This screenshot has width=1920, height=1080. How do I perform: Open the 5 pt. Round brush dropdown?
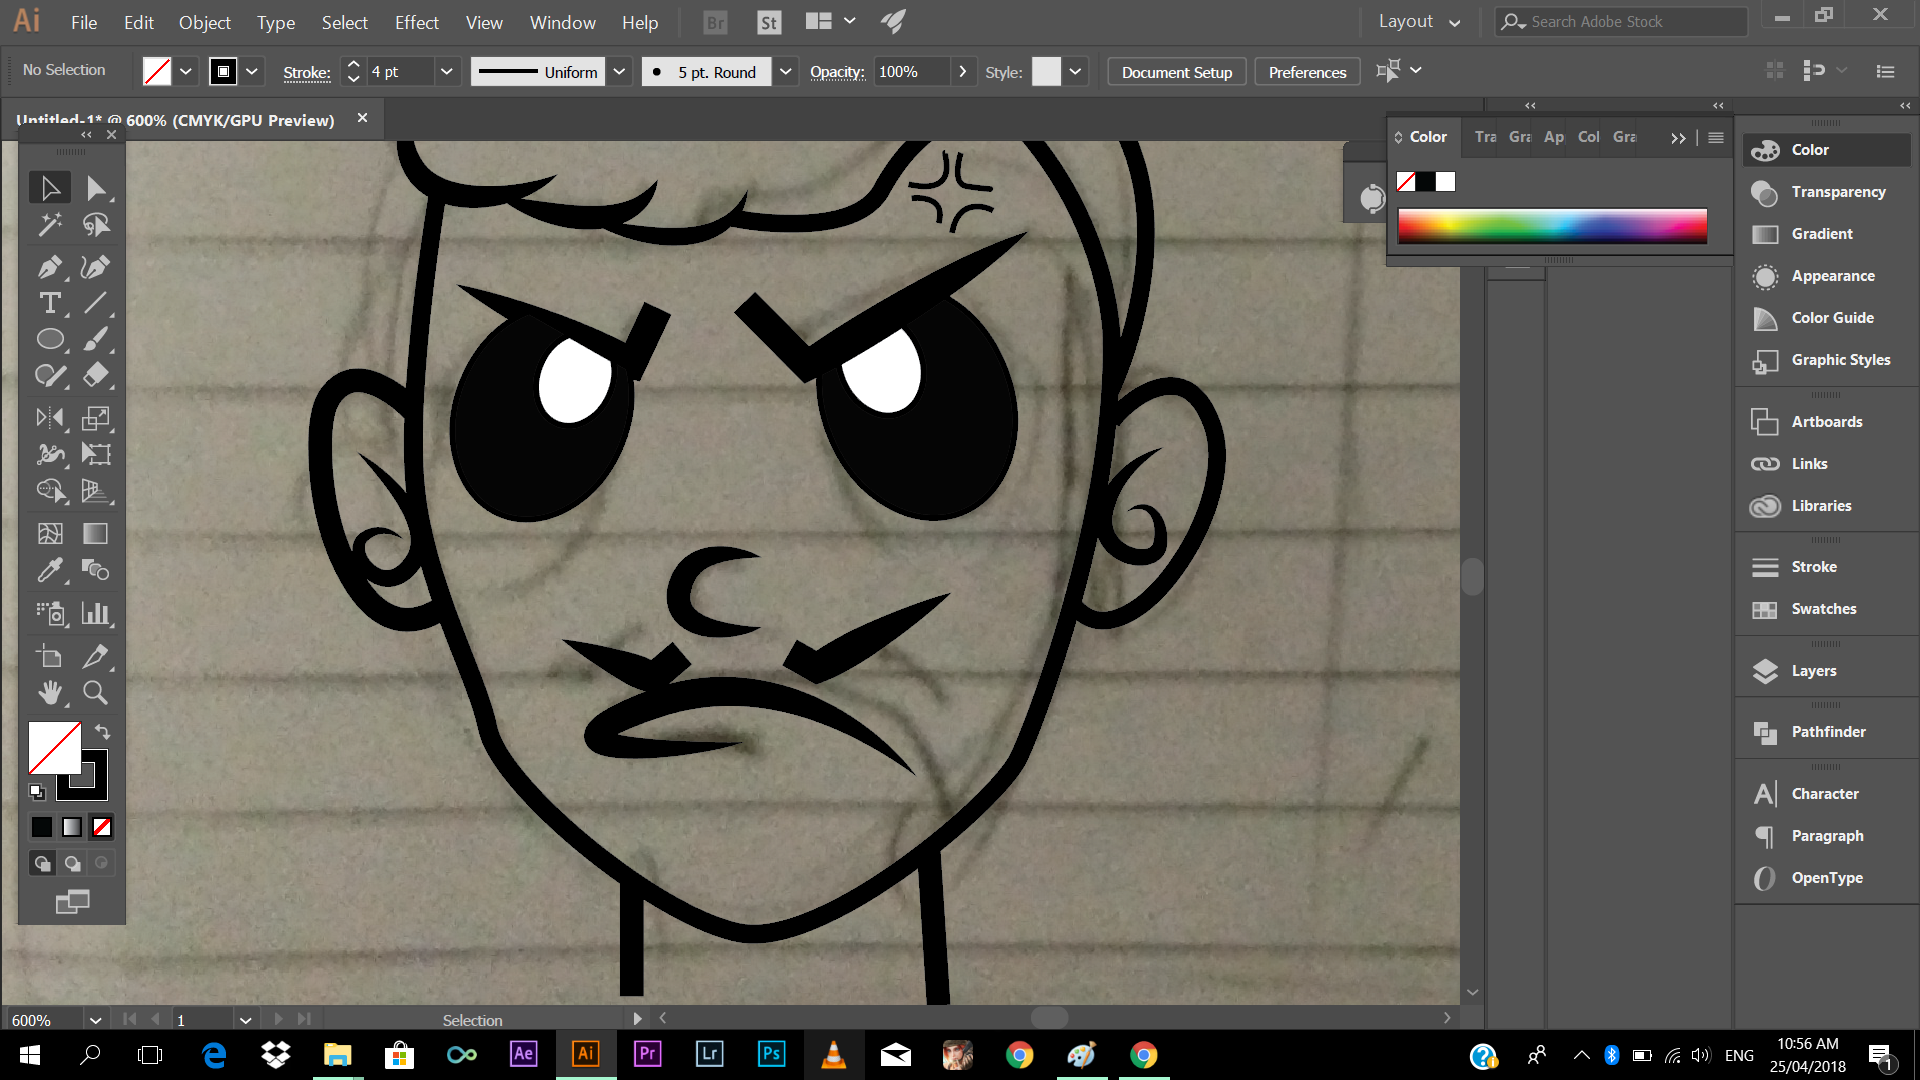pos(786,72)
